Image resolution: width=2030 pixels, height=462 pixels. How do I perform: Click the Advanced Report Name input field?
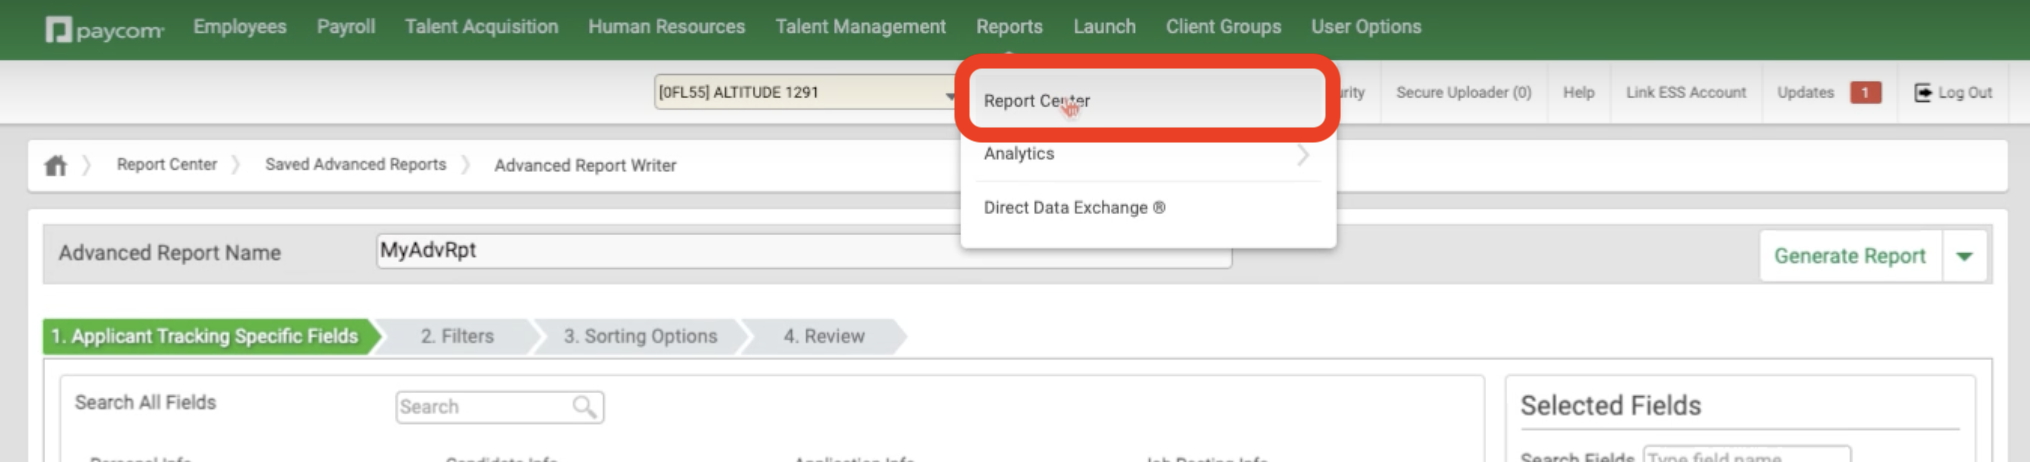[804, 250]
